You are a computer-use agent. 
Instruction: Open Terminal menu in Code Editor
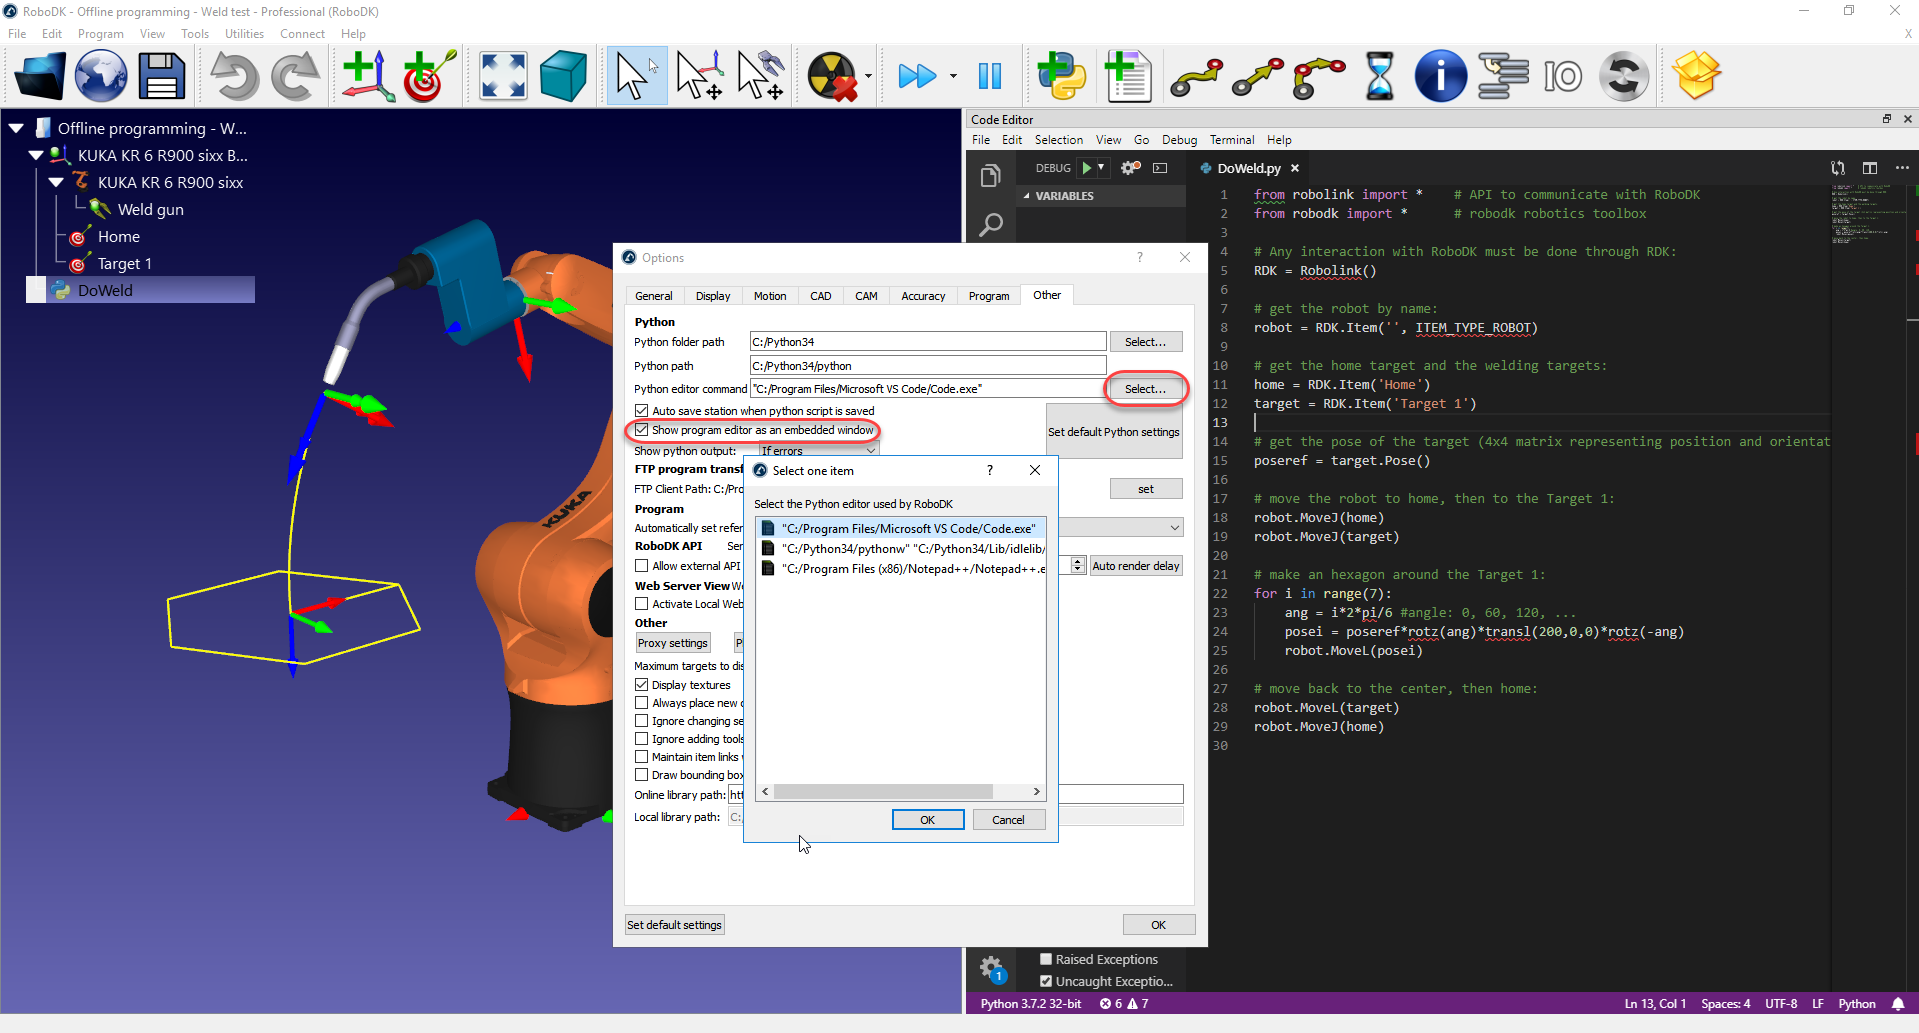pos(1232,140)
